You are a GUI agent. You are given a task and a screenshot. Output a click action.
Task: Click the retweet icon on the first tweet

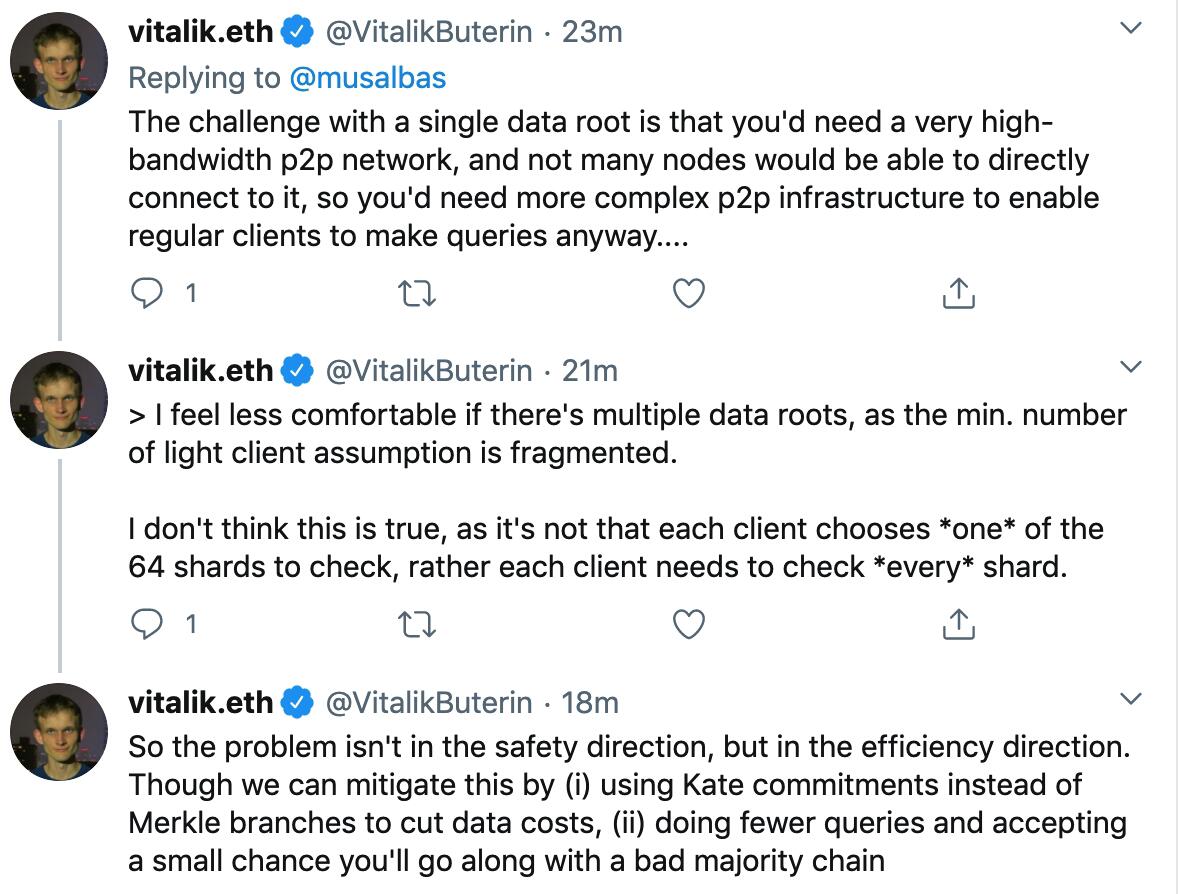coord(418,293)
